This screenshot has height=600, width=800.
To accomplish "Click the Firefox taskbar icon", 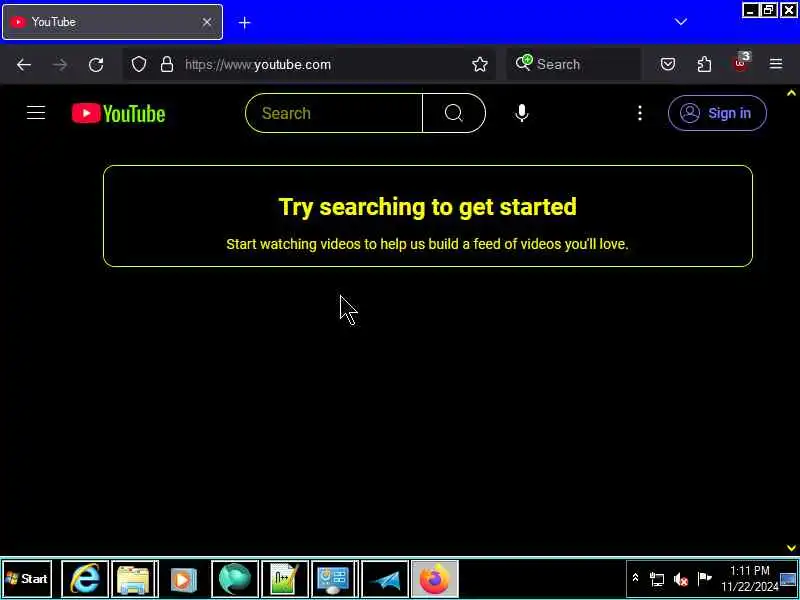I will click(x=435, y=579).
